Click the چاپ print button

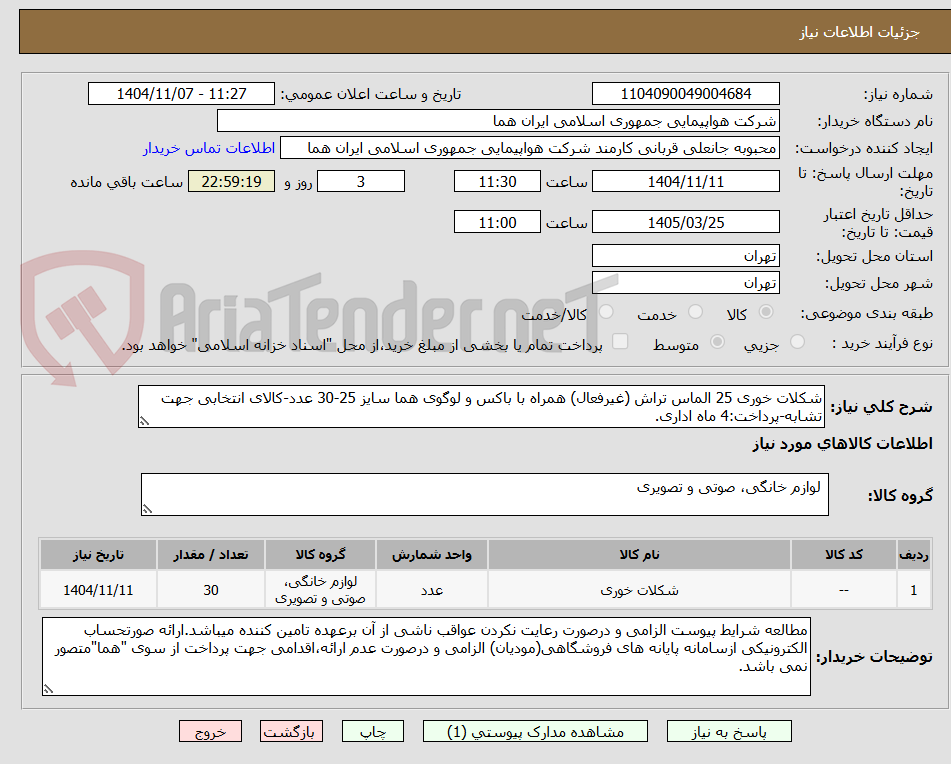(373, 731)
